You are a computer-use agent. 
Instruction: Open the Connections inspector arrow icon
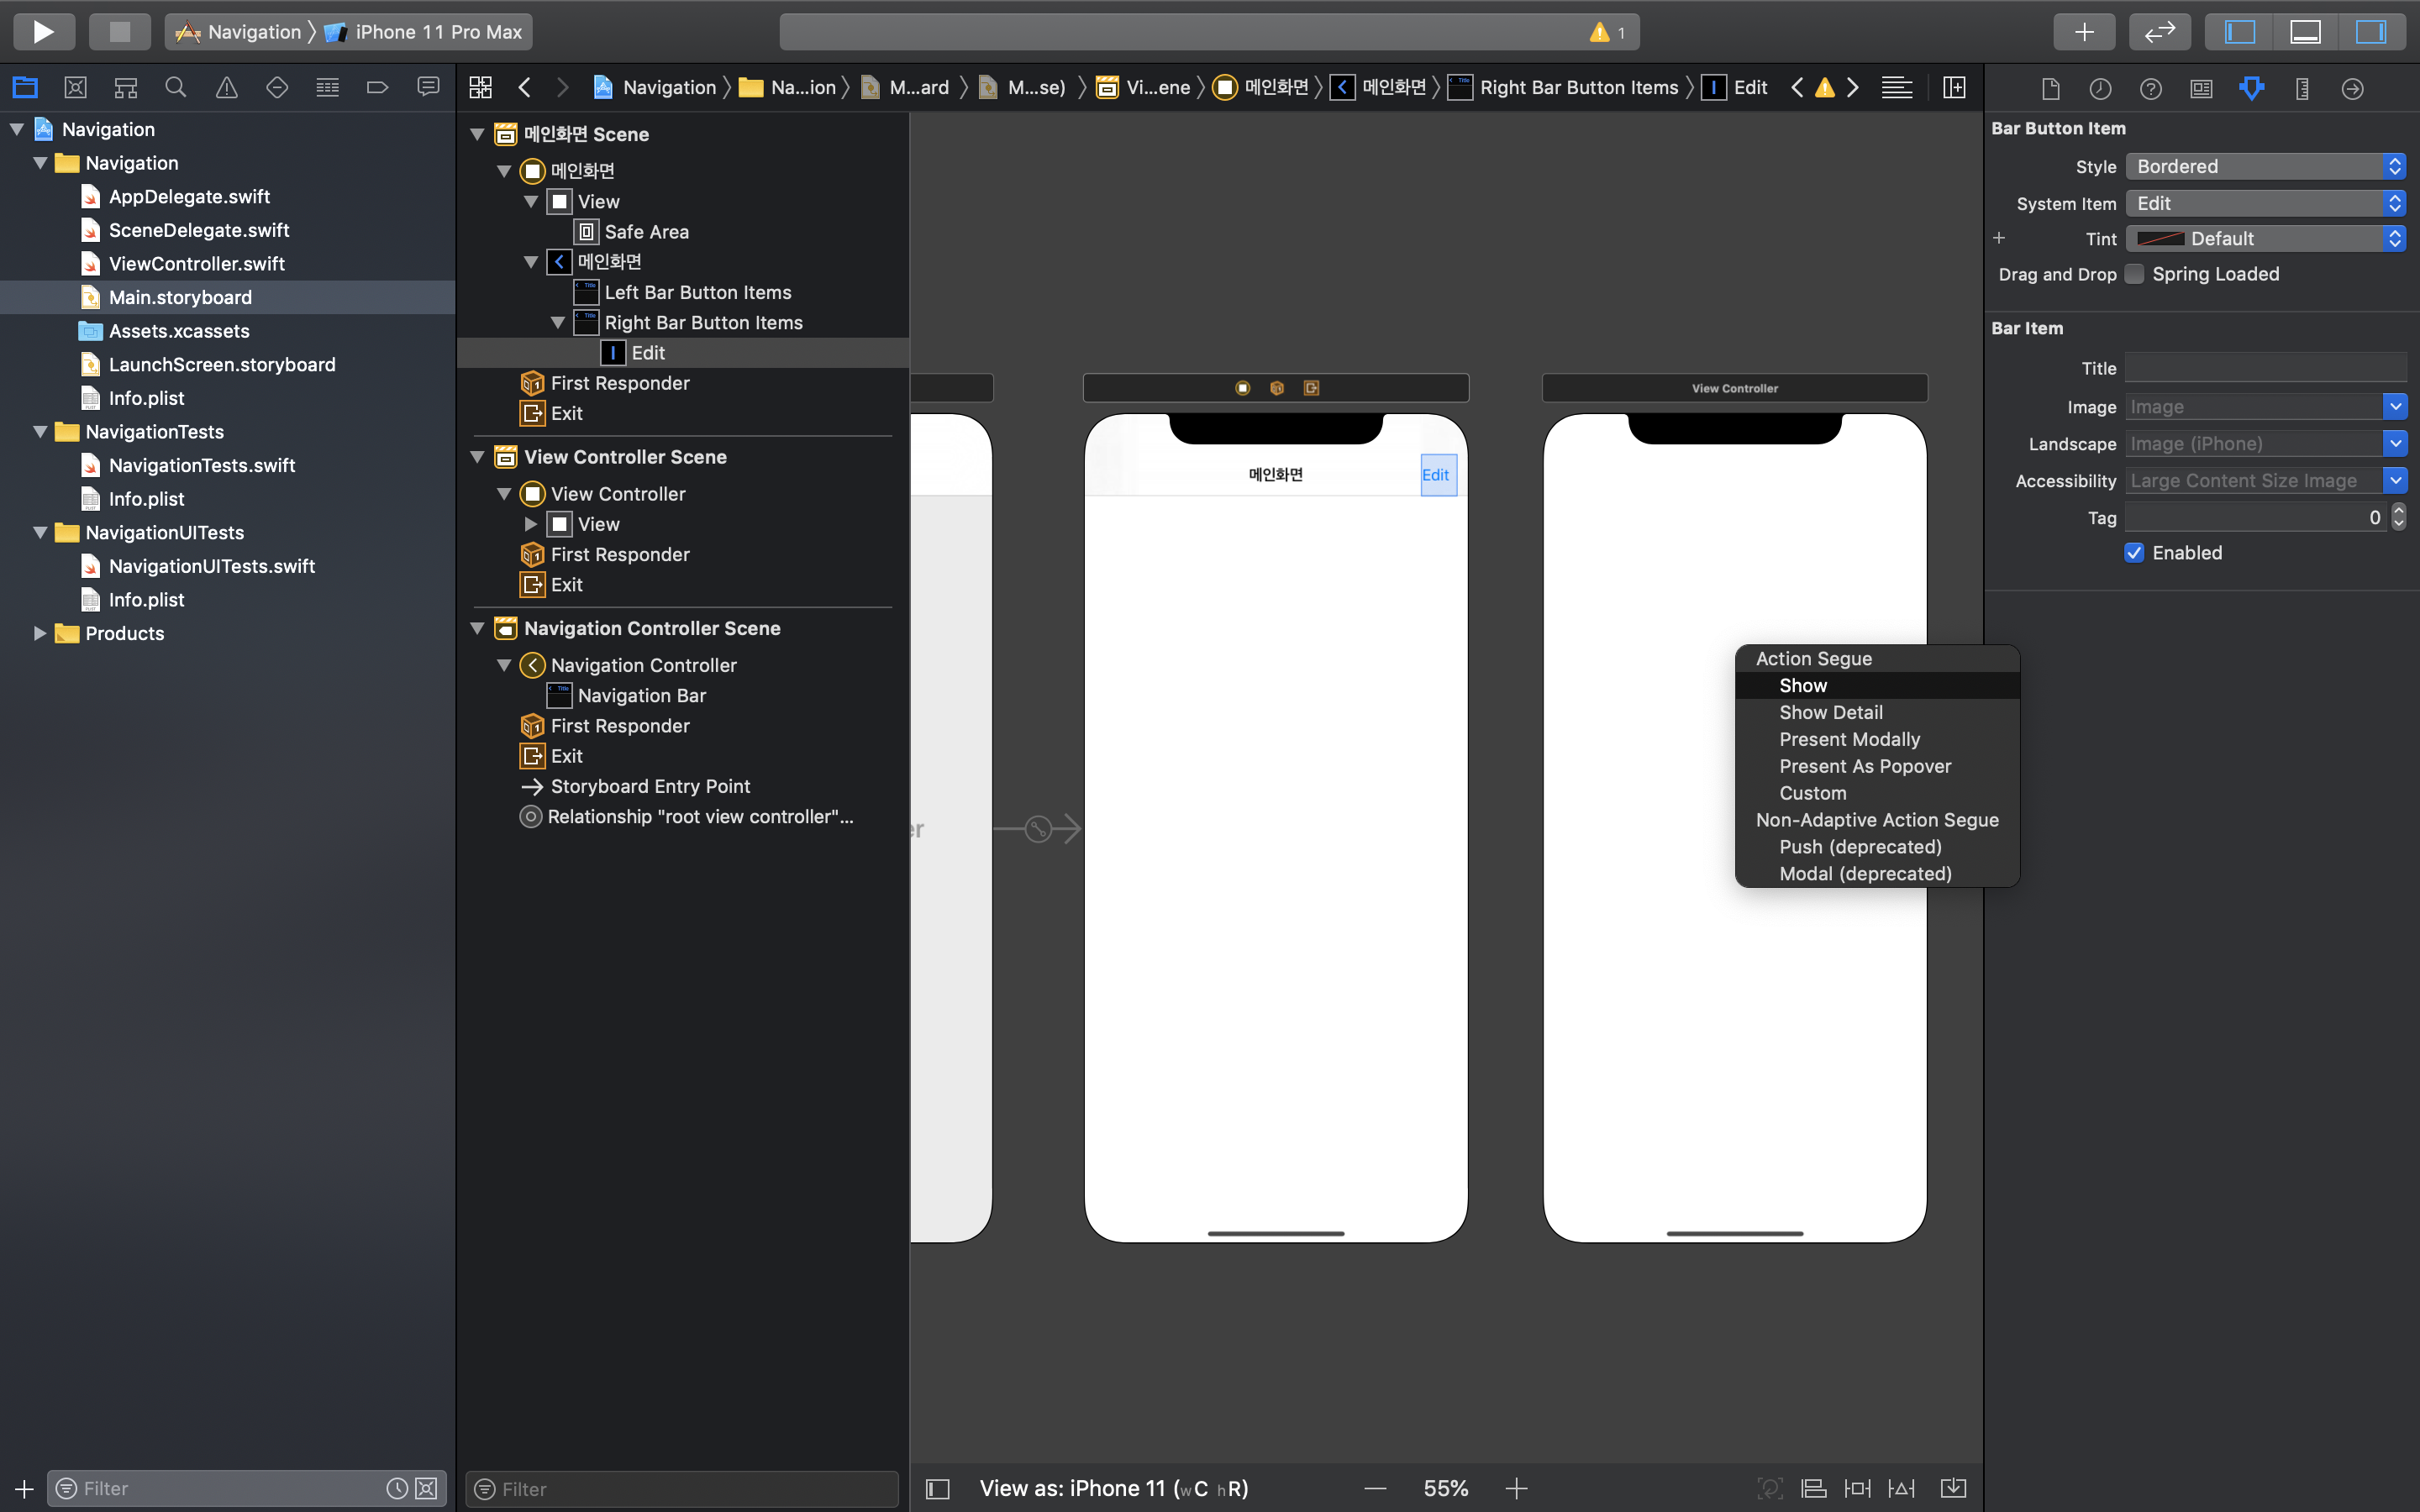click(2352, 89)
